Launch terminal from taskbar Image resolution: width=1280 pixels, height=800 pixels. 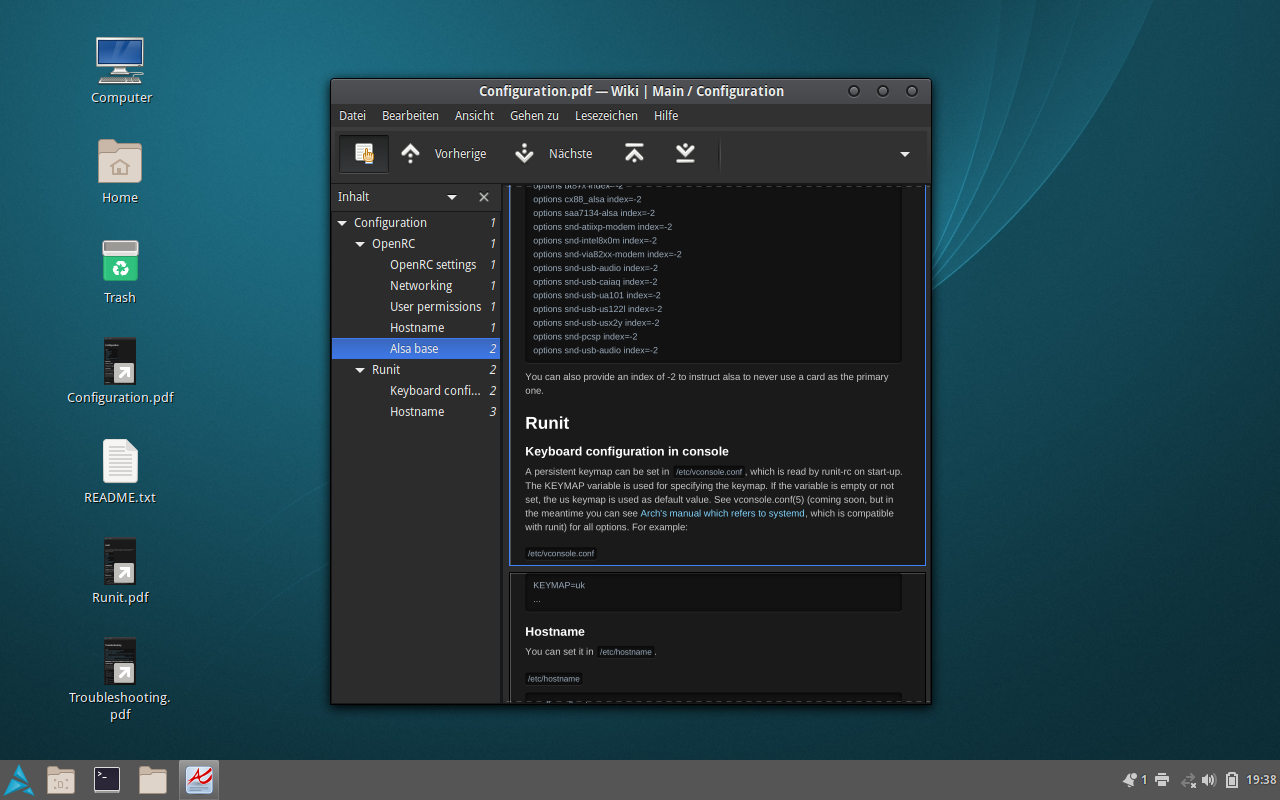coord(107,780)
